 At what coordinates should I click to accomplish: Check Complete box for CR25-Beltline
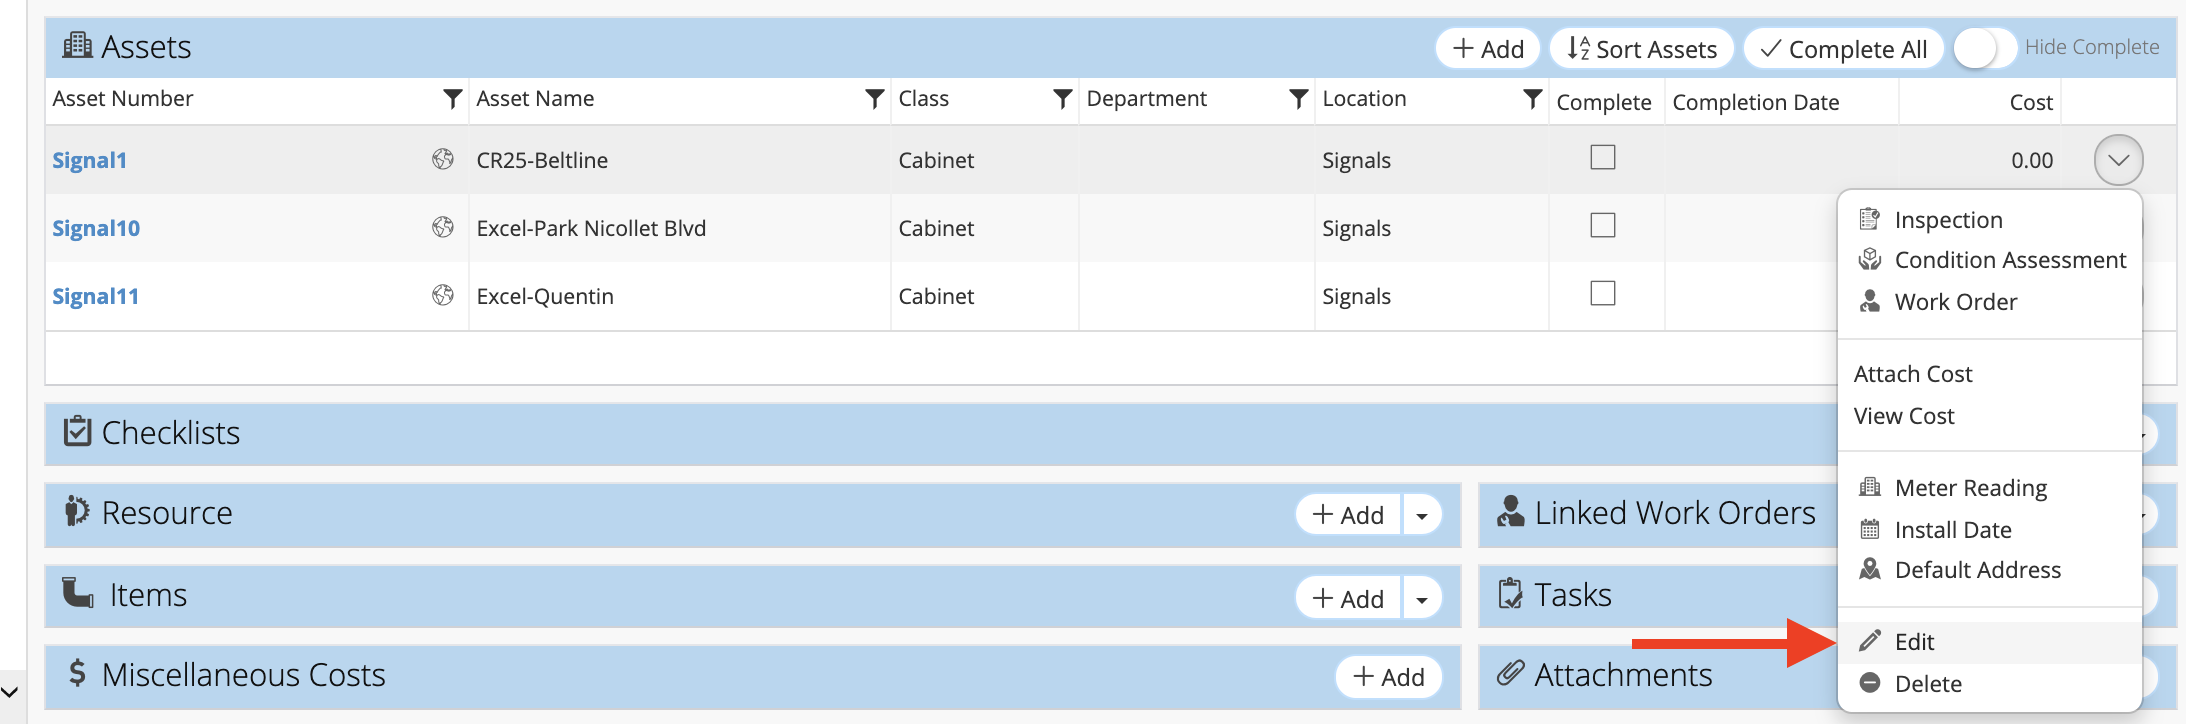[1603, 158]
